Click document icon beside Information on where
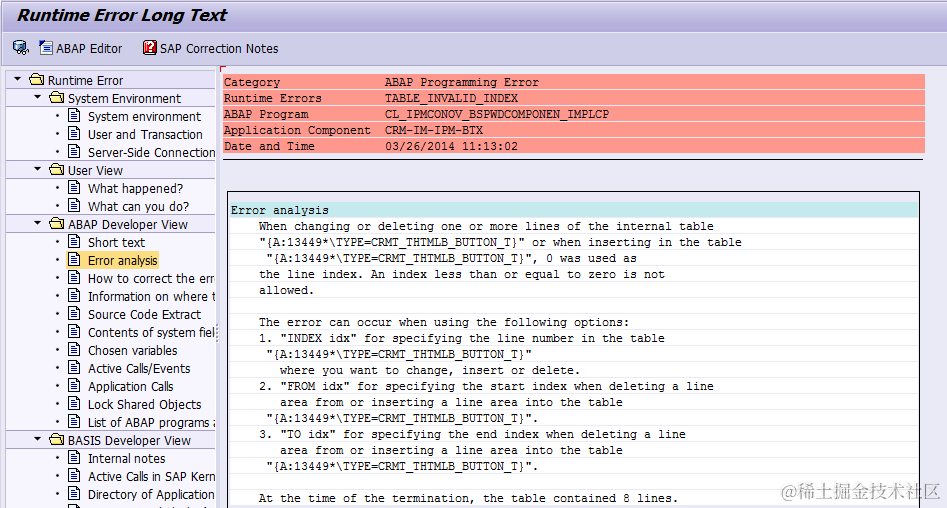 74,295
